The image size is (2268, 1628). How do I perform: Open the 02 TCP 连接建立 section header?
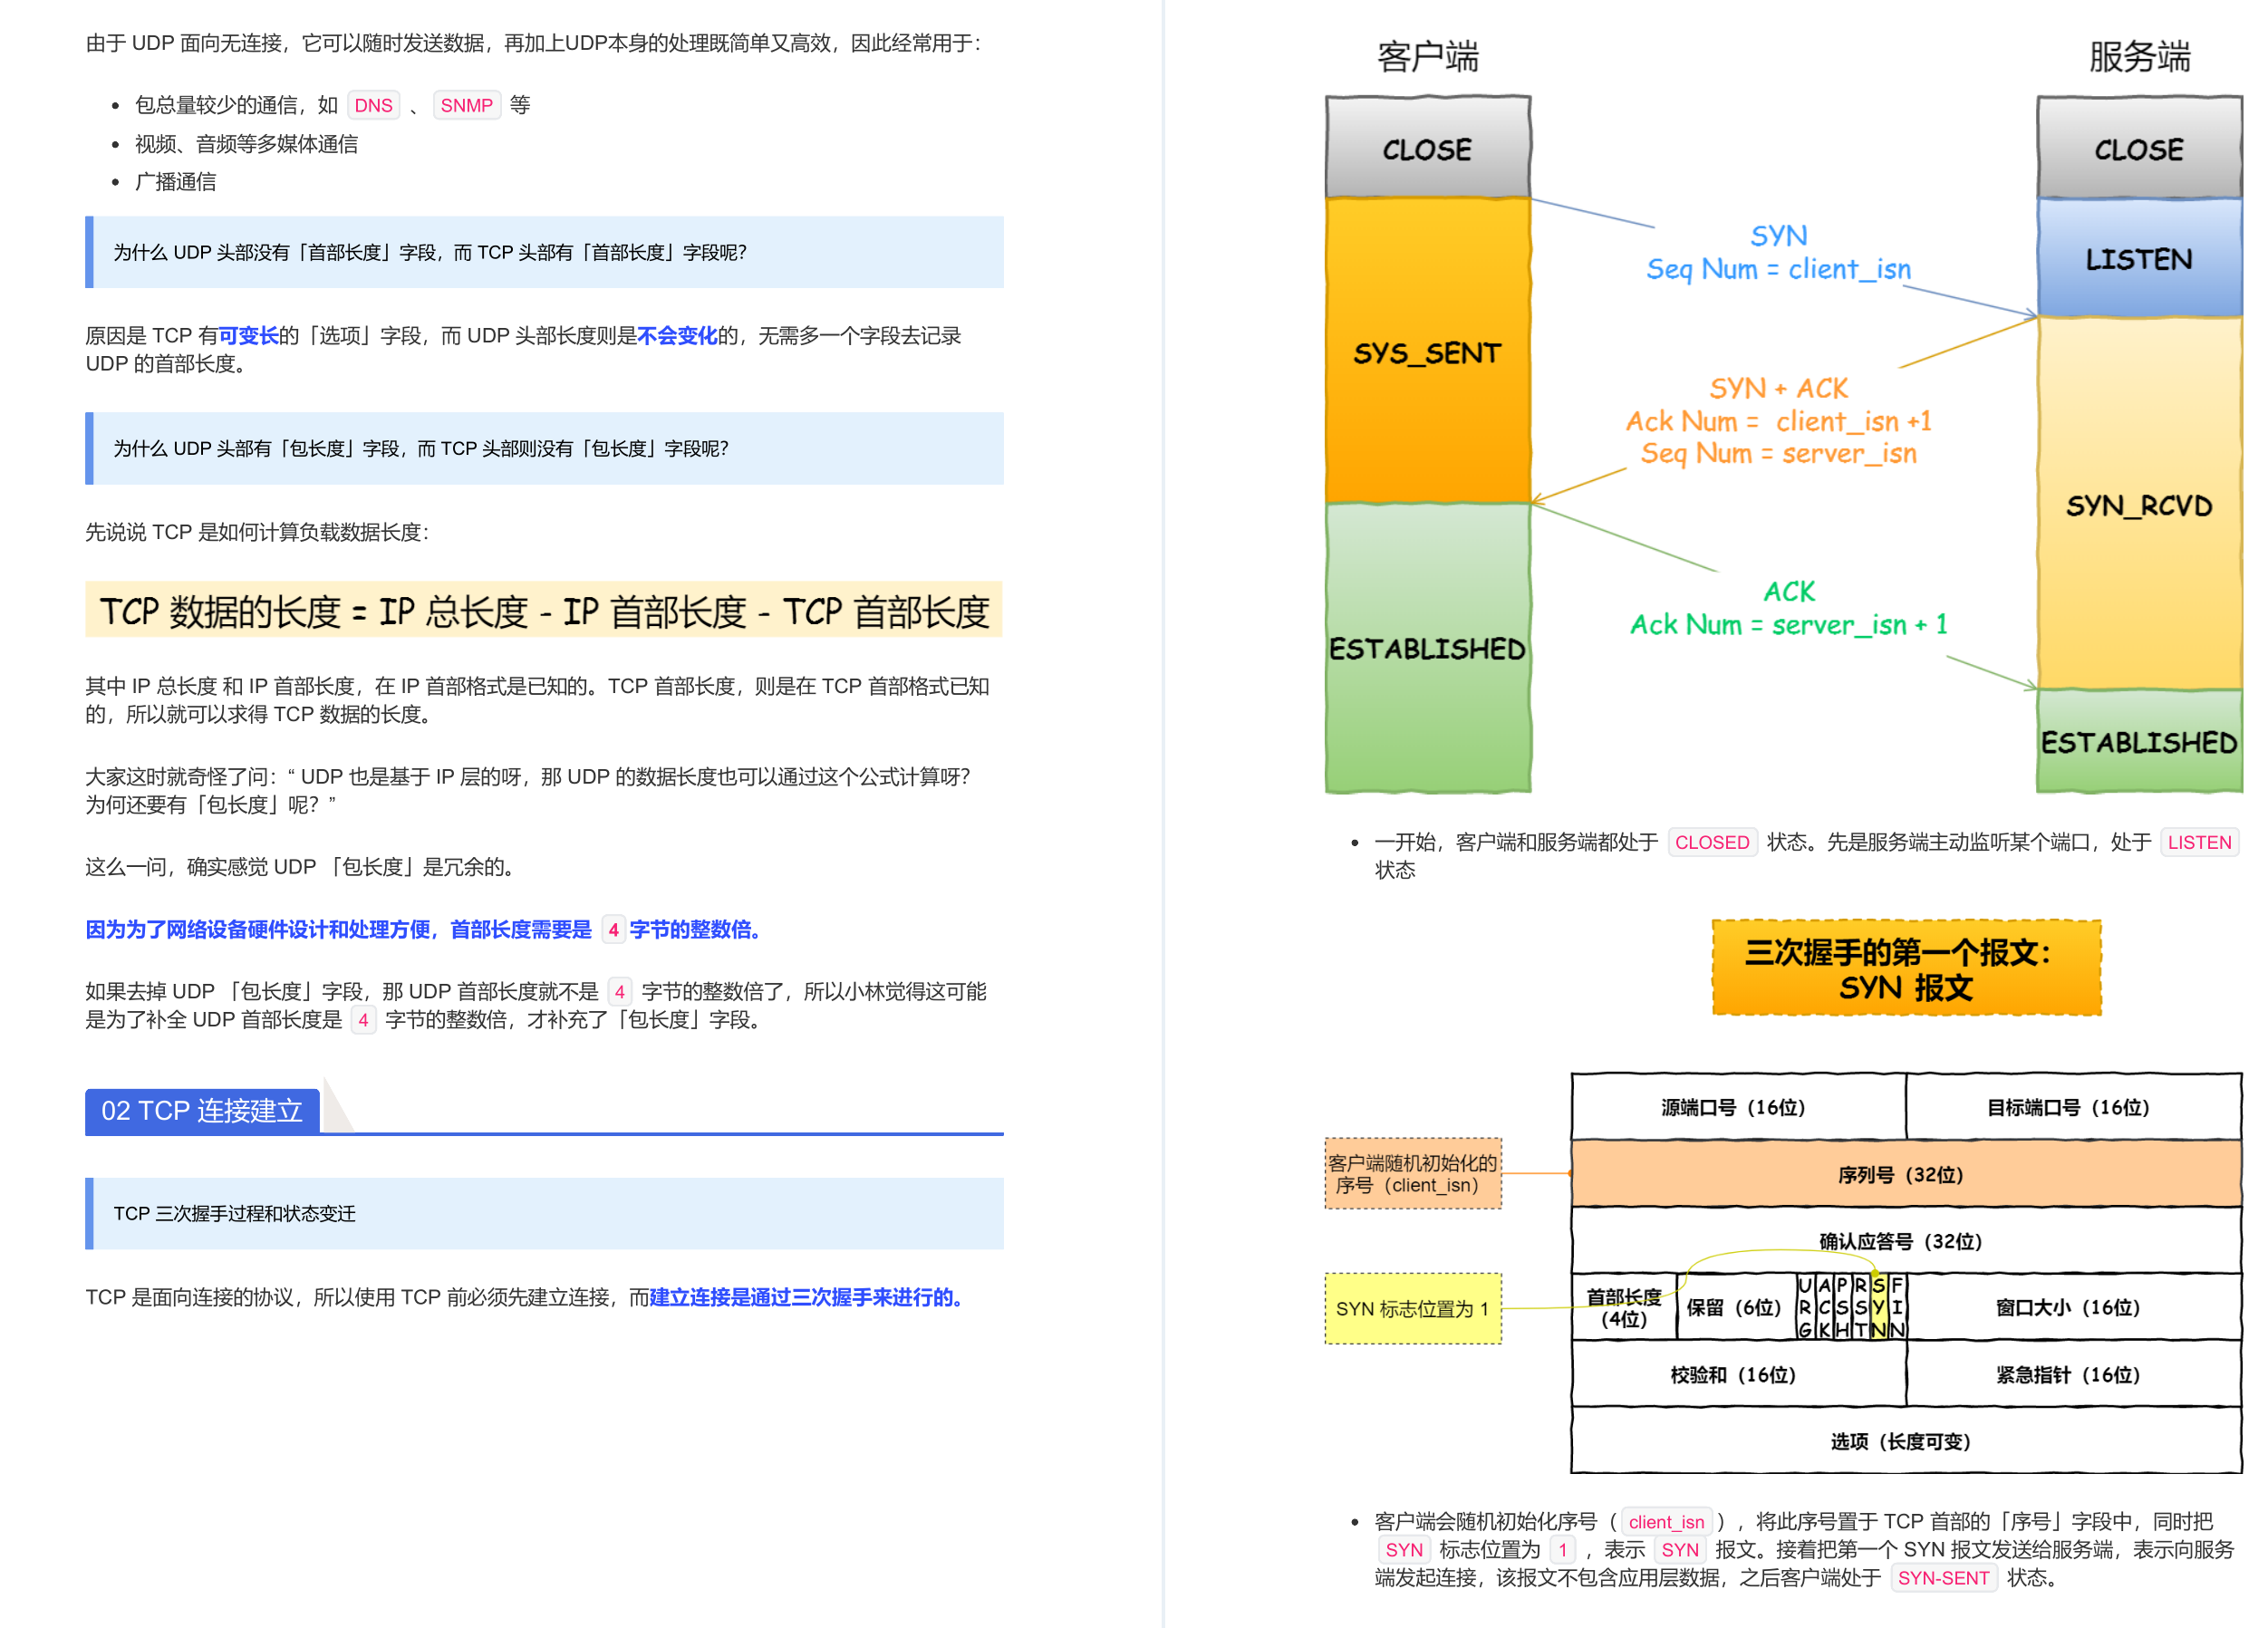coord(201,1111)
